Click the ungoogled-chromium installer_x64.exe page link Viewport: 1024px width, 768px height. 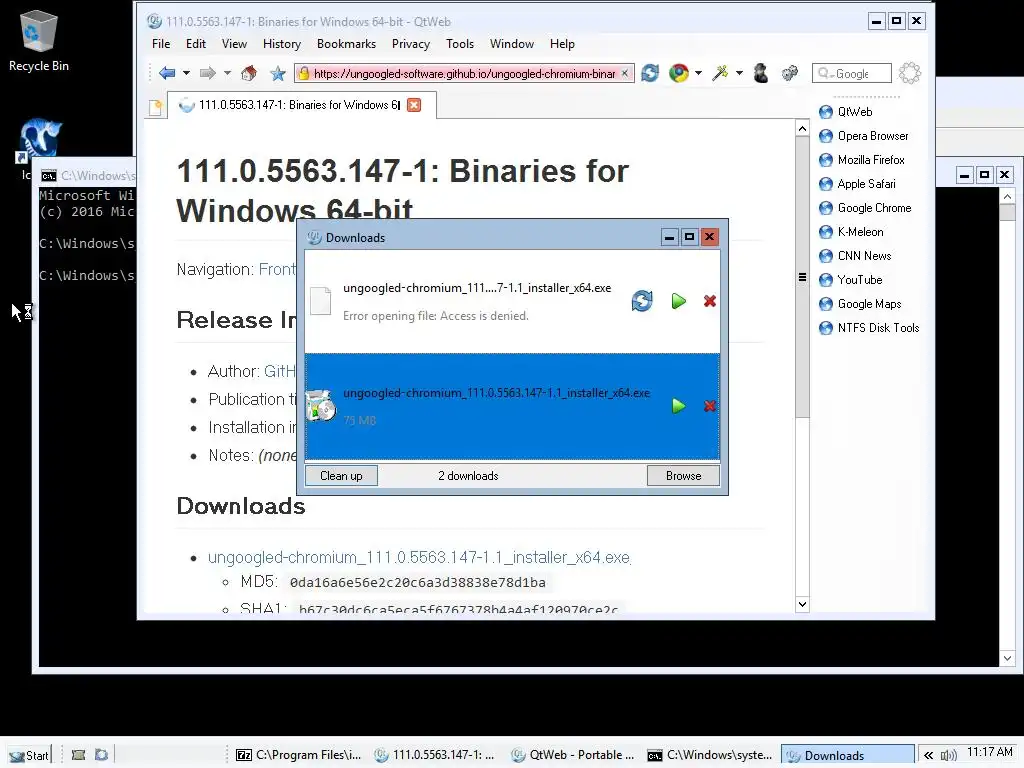point(419,558)
